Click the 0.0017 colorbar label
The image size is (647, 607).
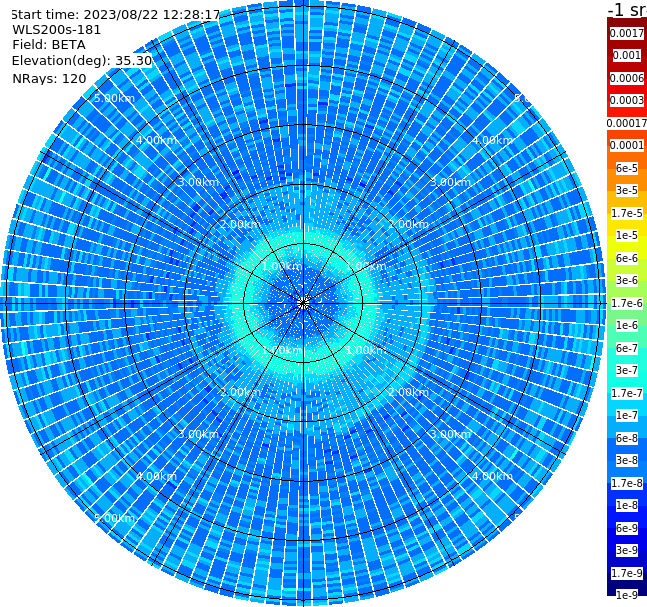tap(627, 33)
